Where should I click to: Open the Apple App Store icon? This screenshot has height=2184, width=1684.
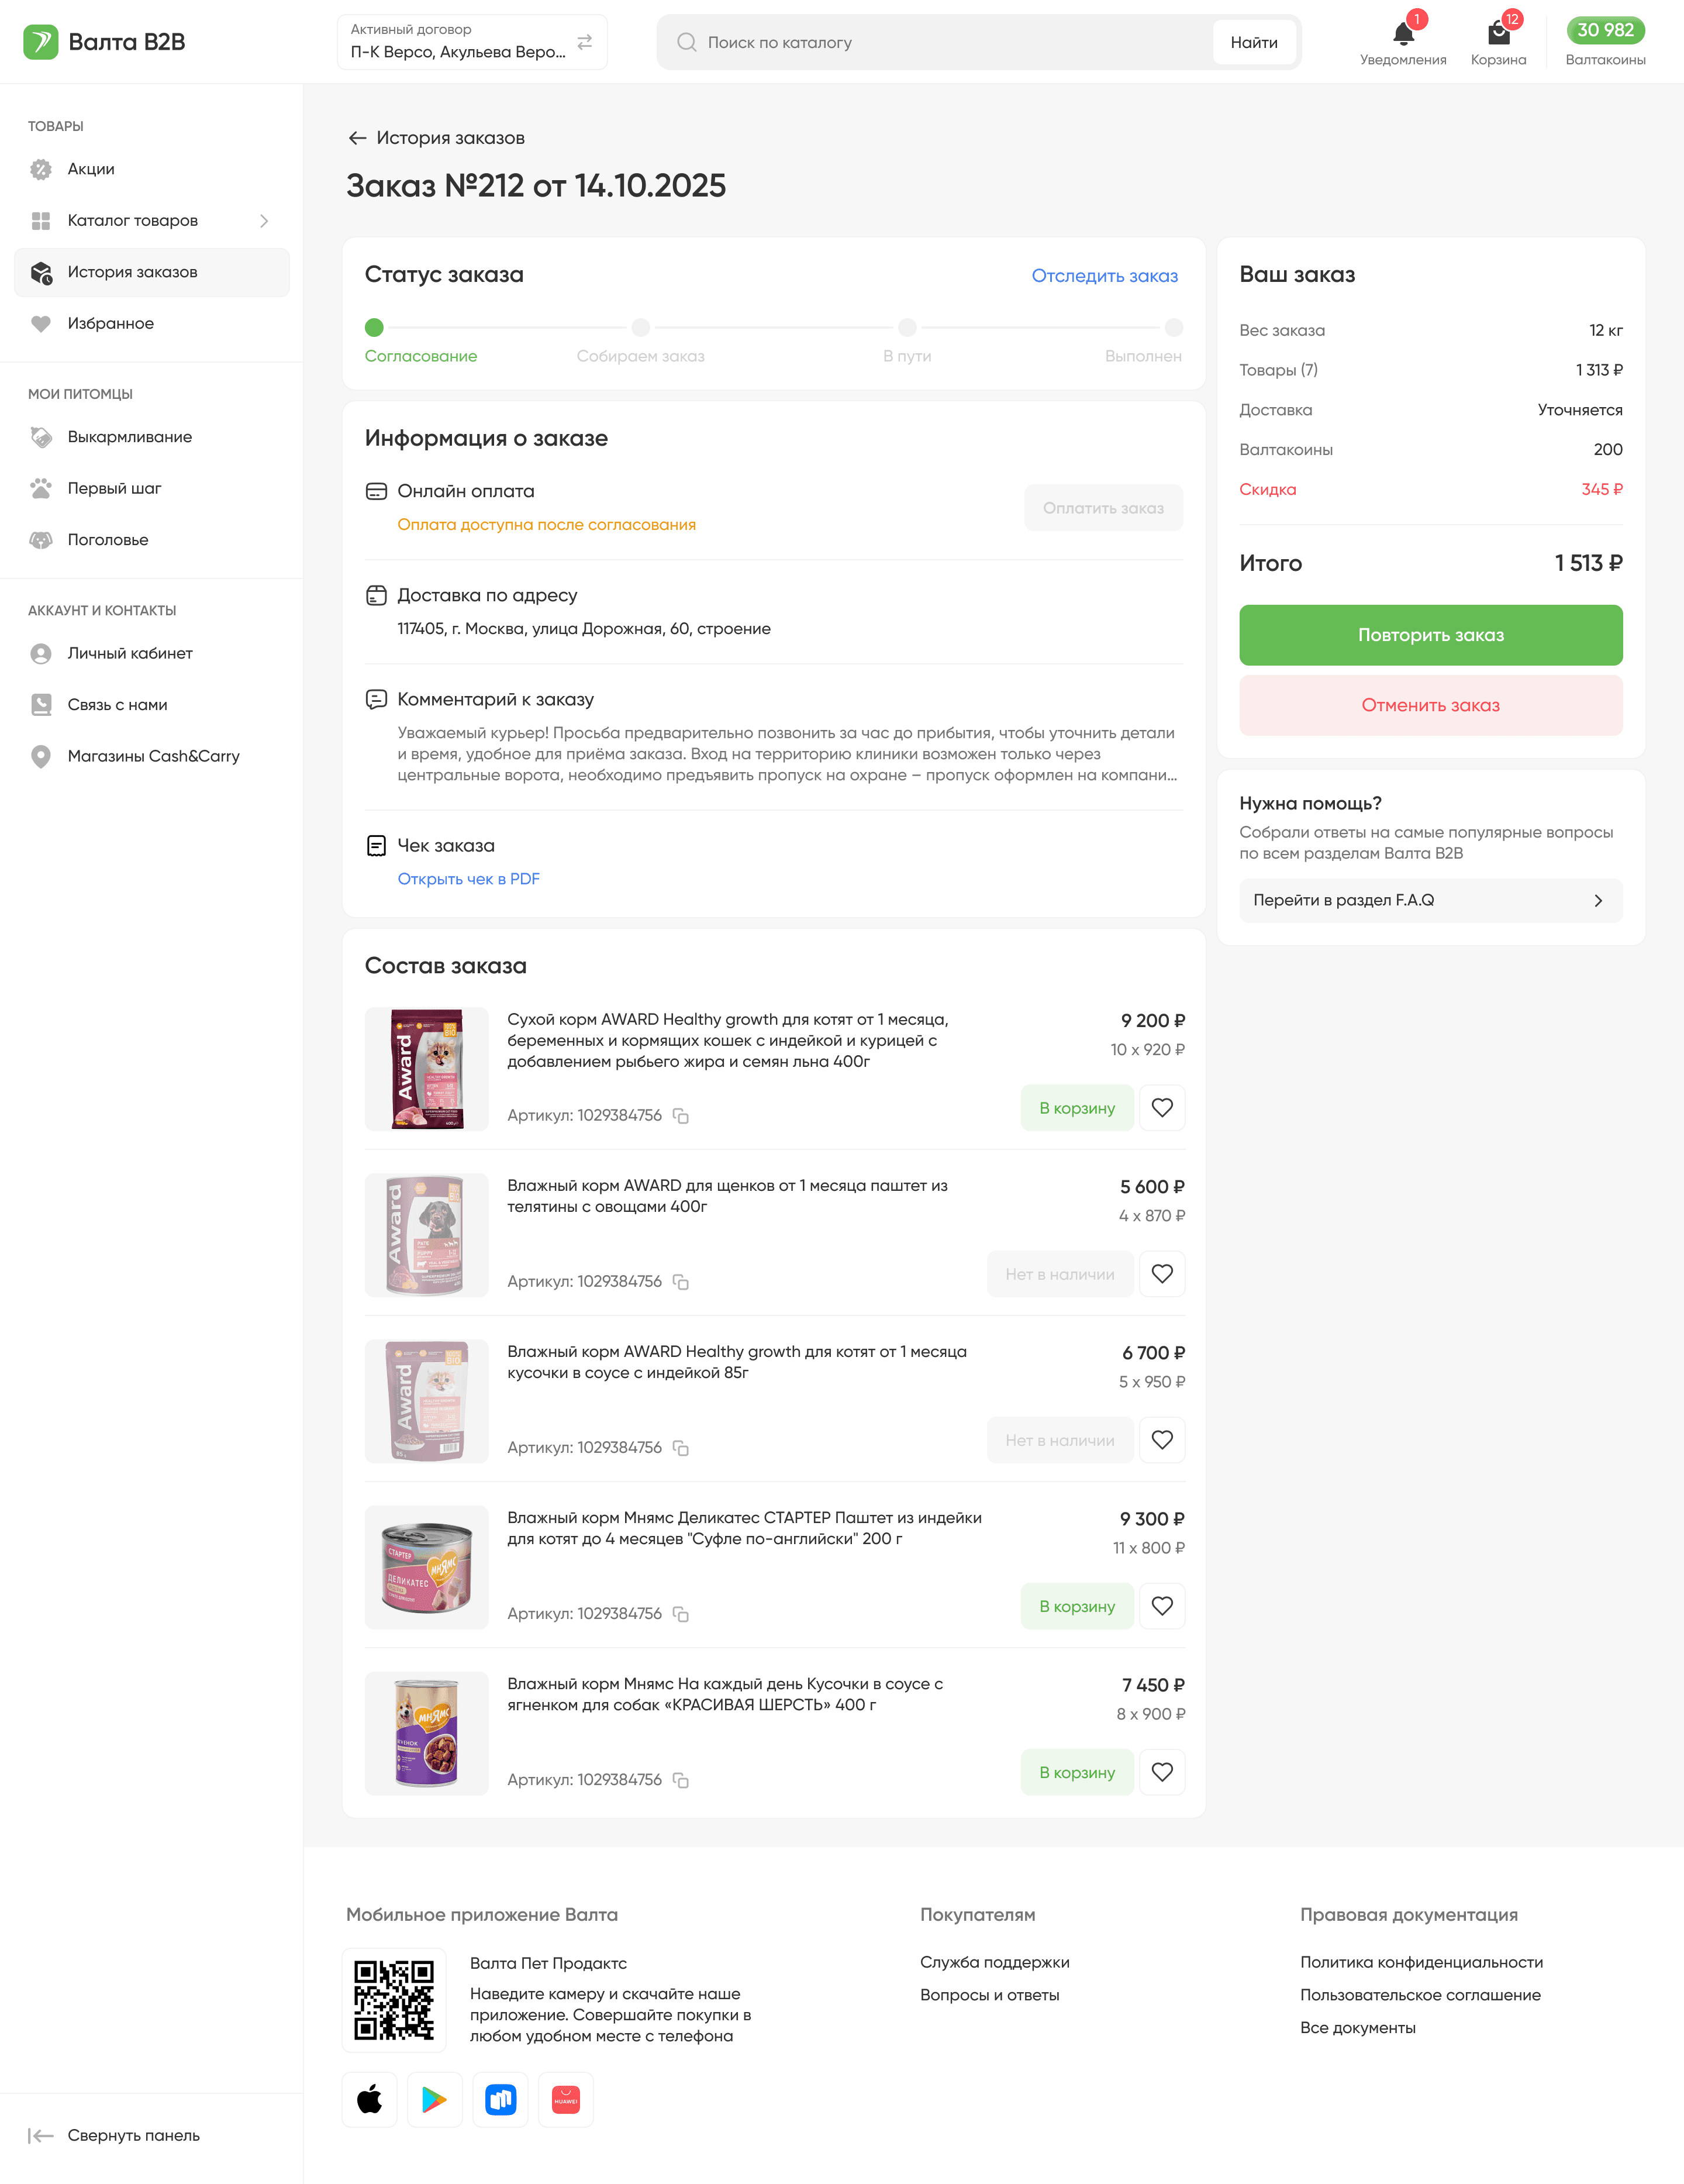pos(370,2100)
